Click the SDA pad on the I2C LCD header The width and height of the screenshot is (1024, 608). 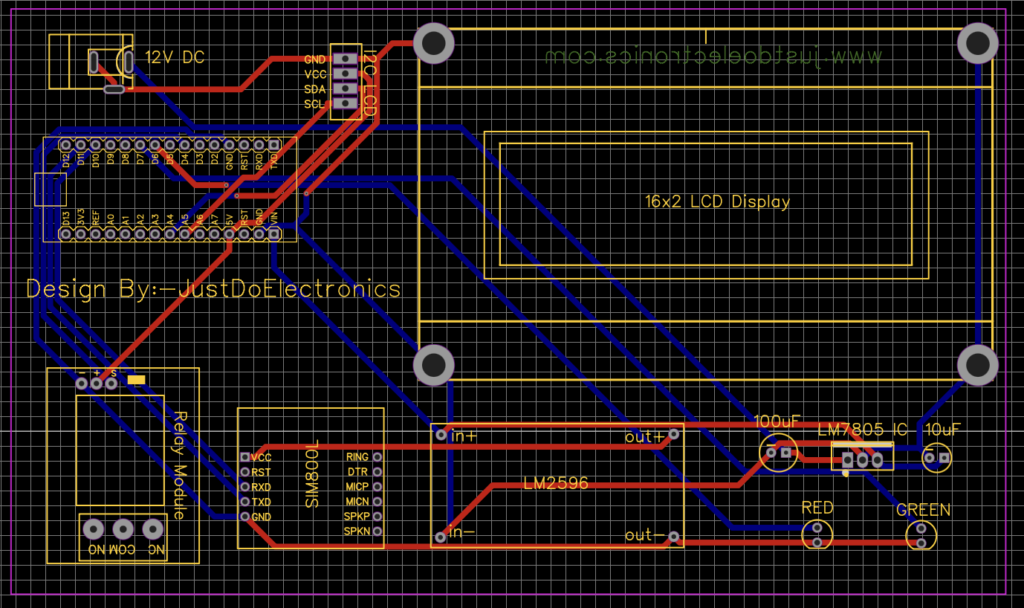pos(345,89)
